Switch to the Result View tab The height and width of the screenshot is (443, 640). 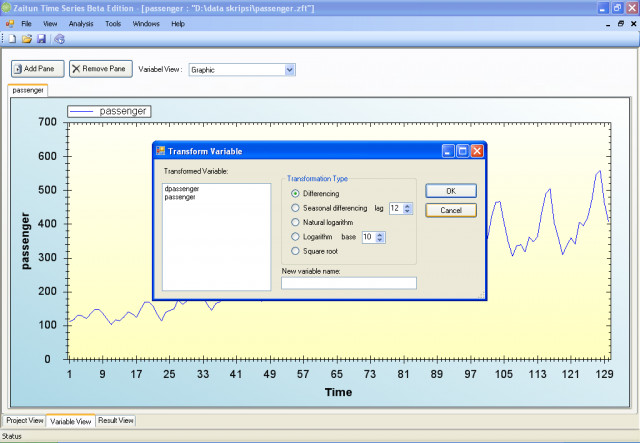(116, 420)
